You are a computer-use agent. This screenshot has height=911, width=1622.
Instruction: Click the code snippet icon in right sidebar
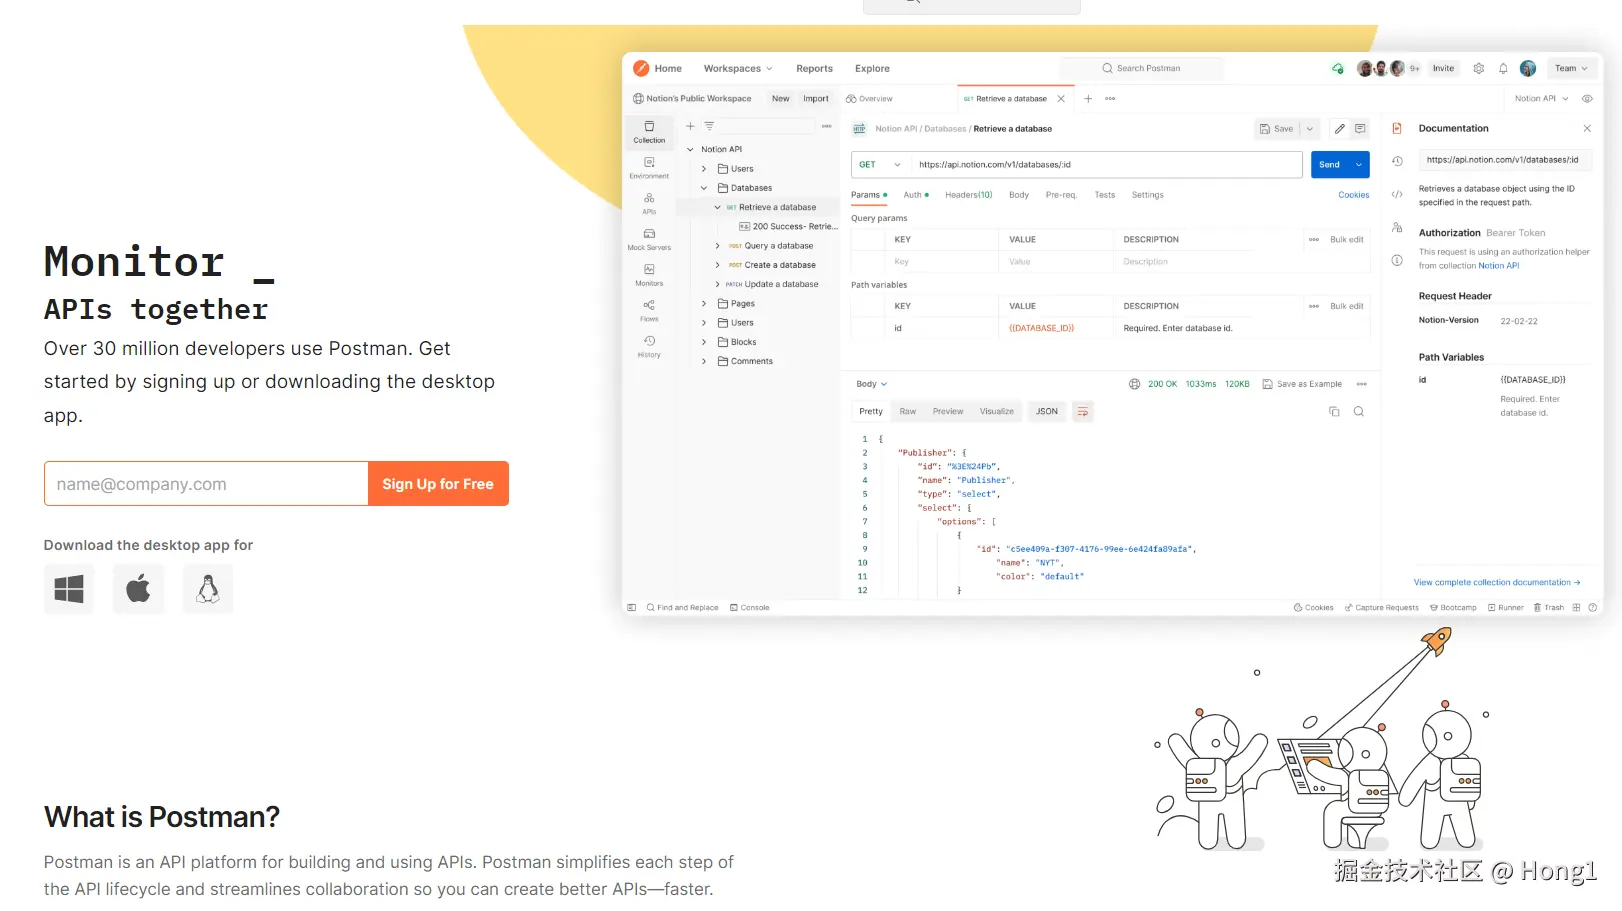pos(1397,194)
